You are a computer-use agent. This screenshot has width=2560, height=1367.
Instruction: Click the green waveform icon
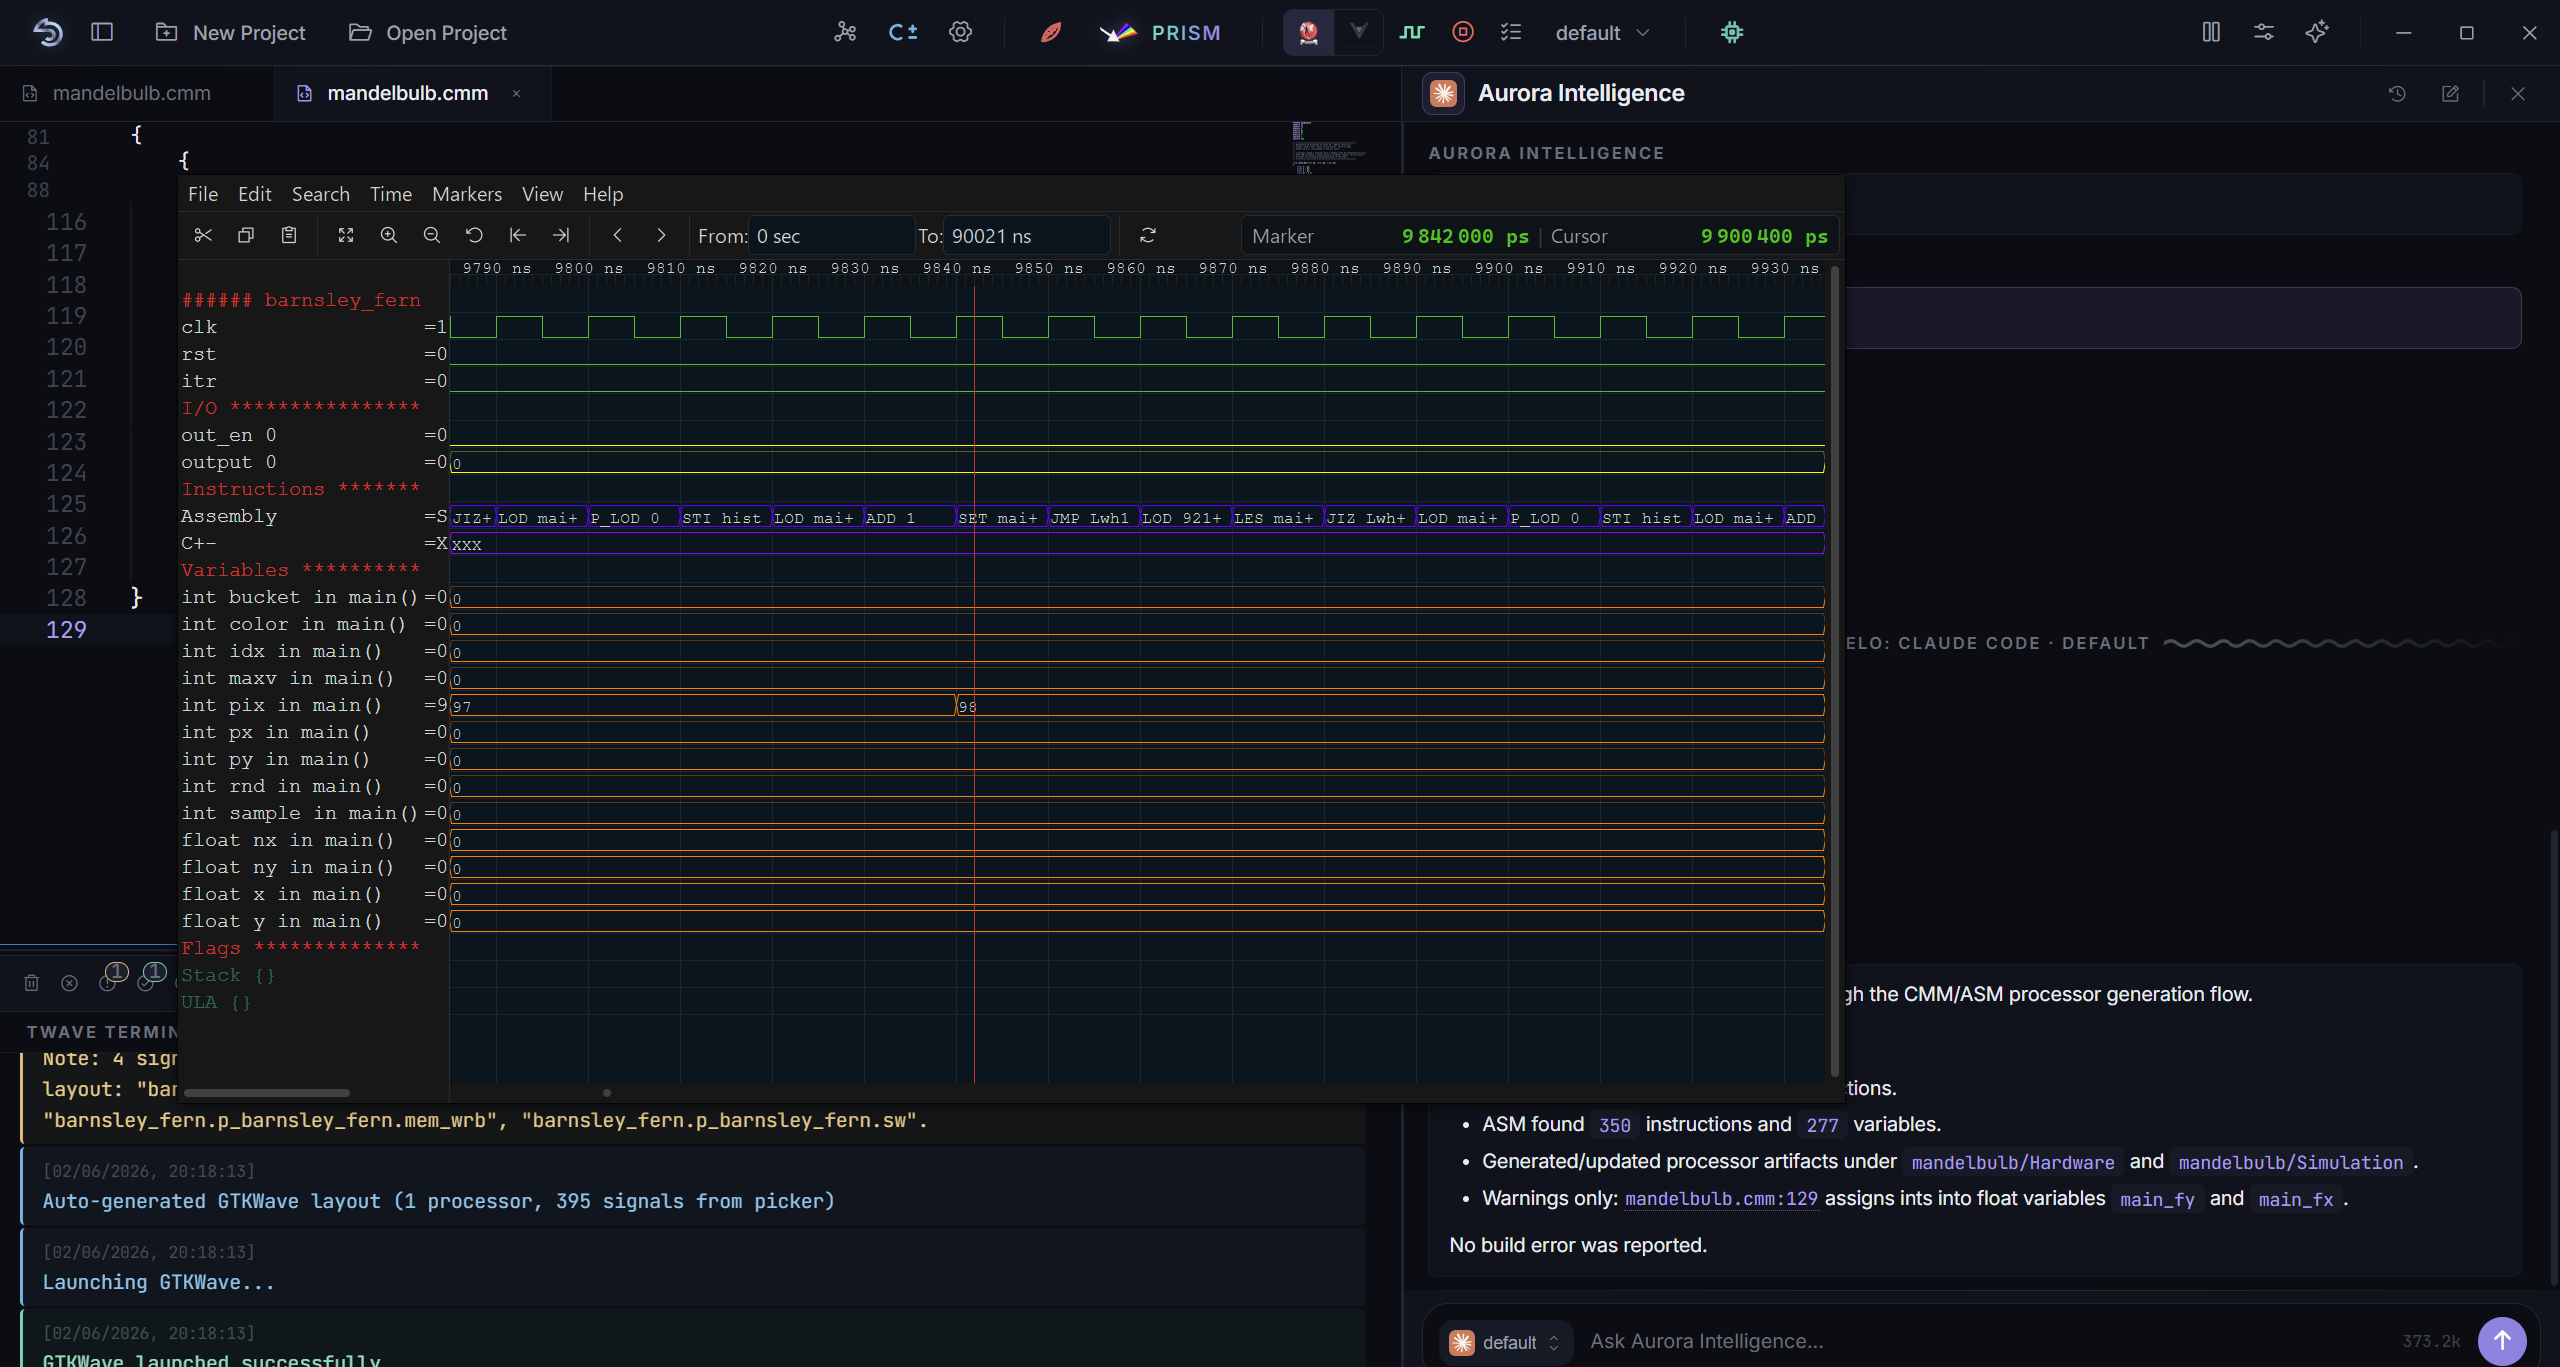1412,32
